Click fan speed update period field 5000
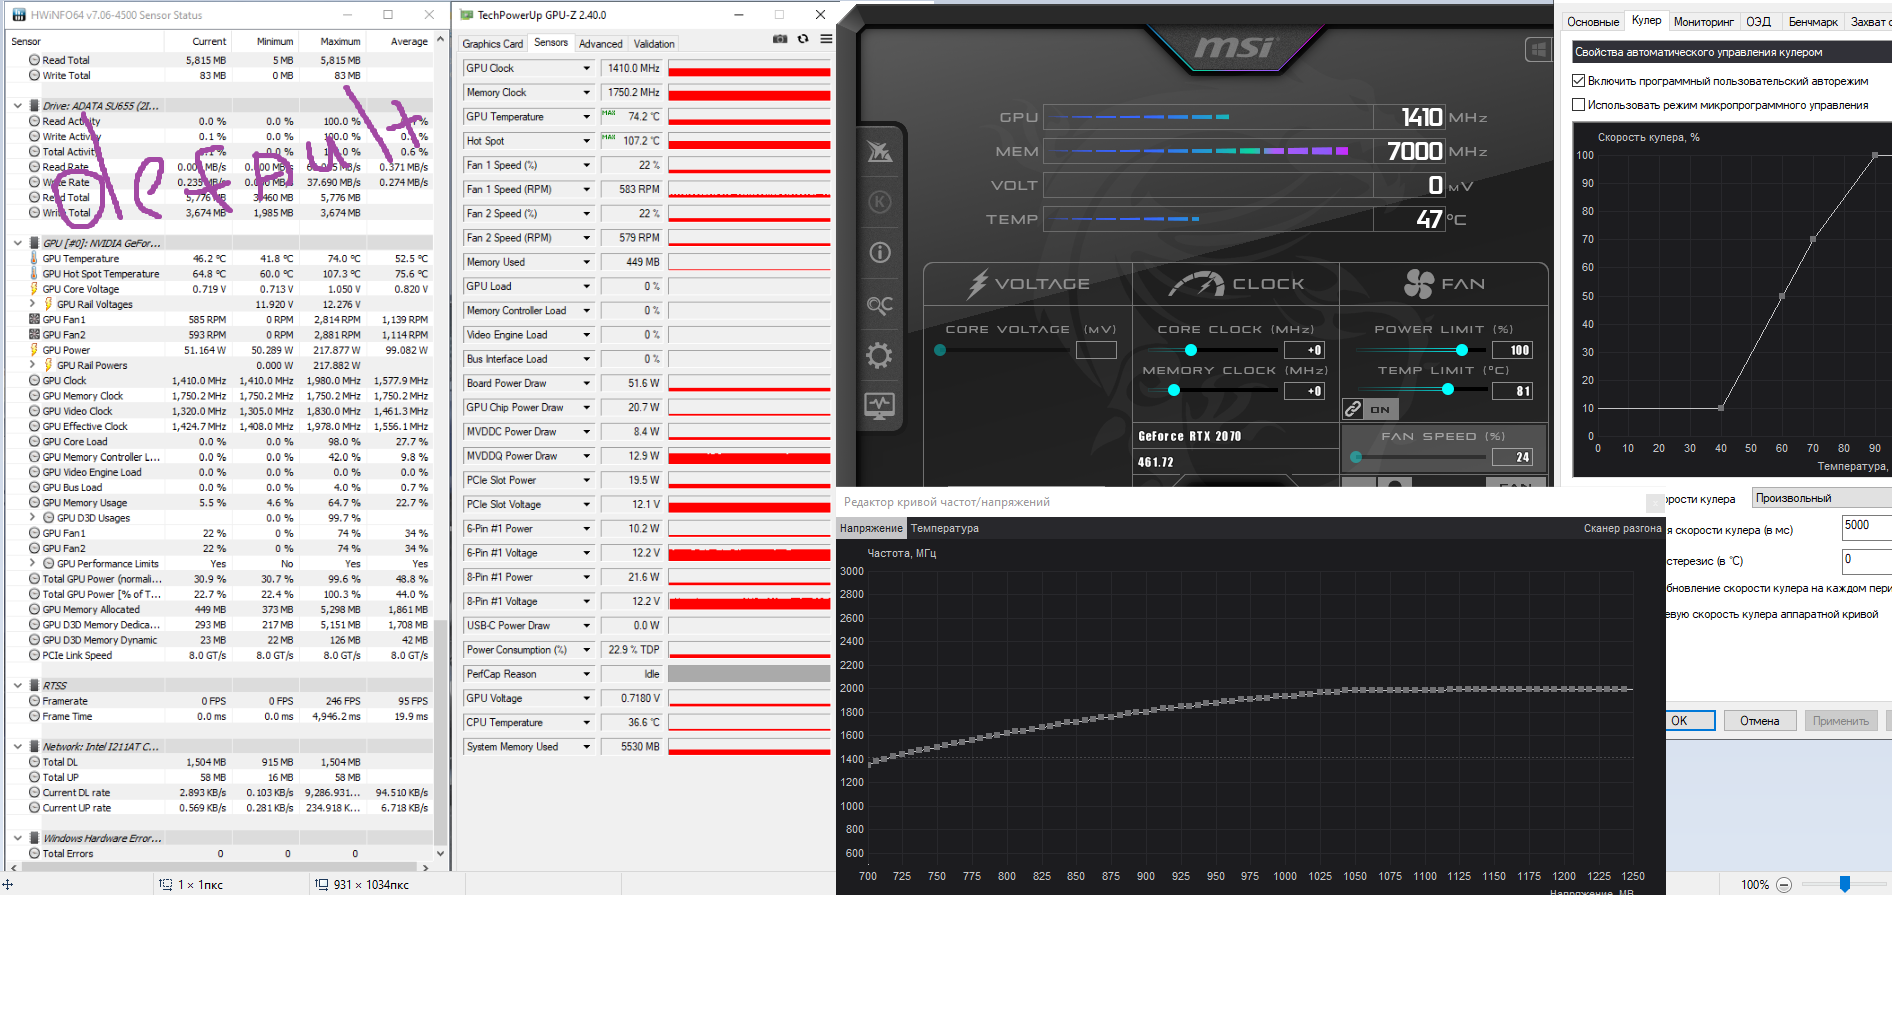The width and height of the screenshot is (1892, 1034). tap(1866, 527)
